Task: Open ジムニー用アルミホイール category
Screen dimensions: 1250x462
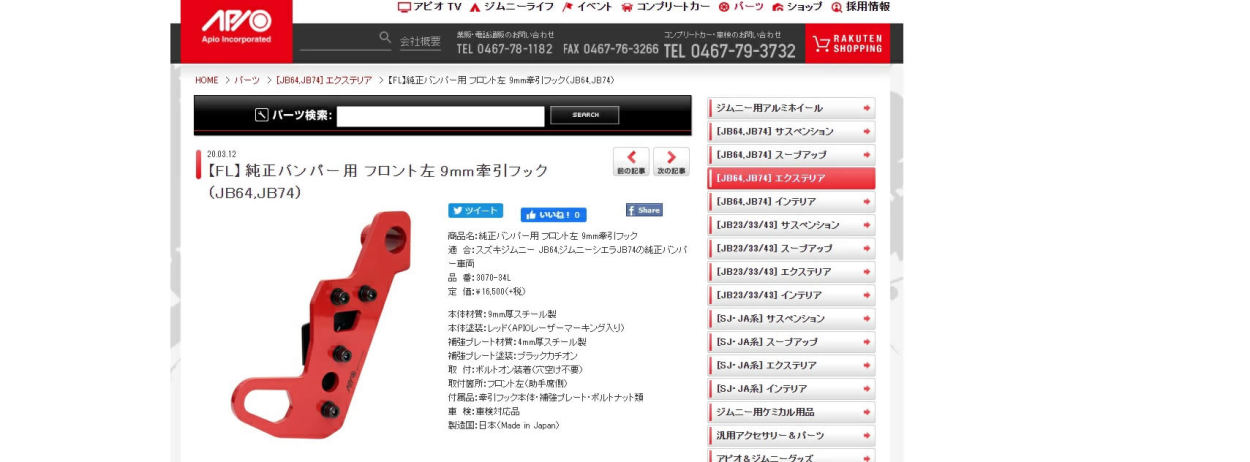Action: 791,108
